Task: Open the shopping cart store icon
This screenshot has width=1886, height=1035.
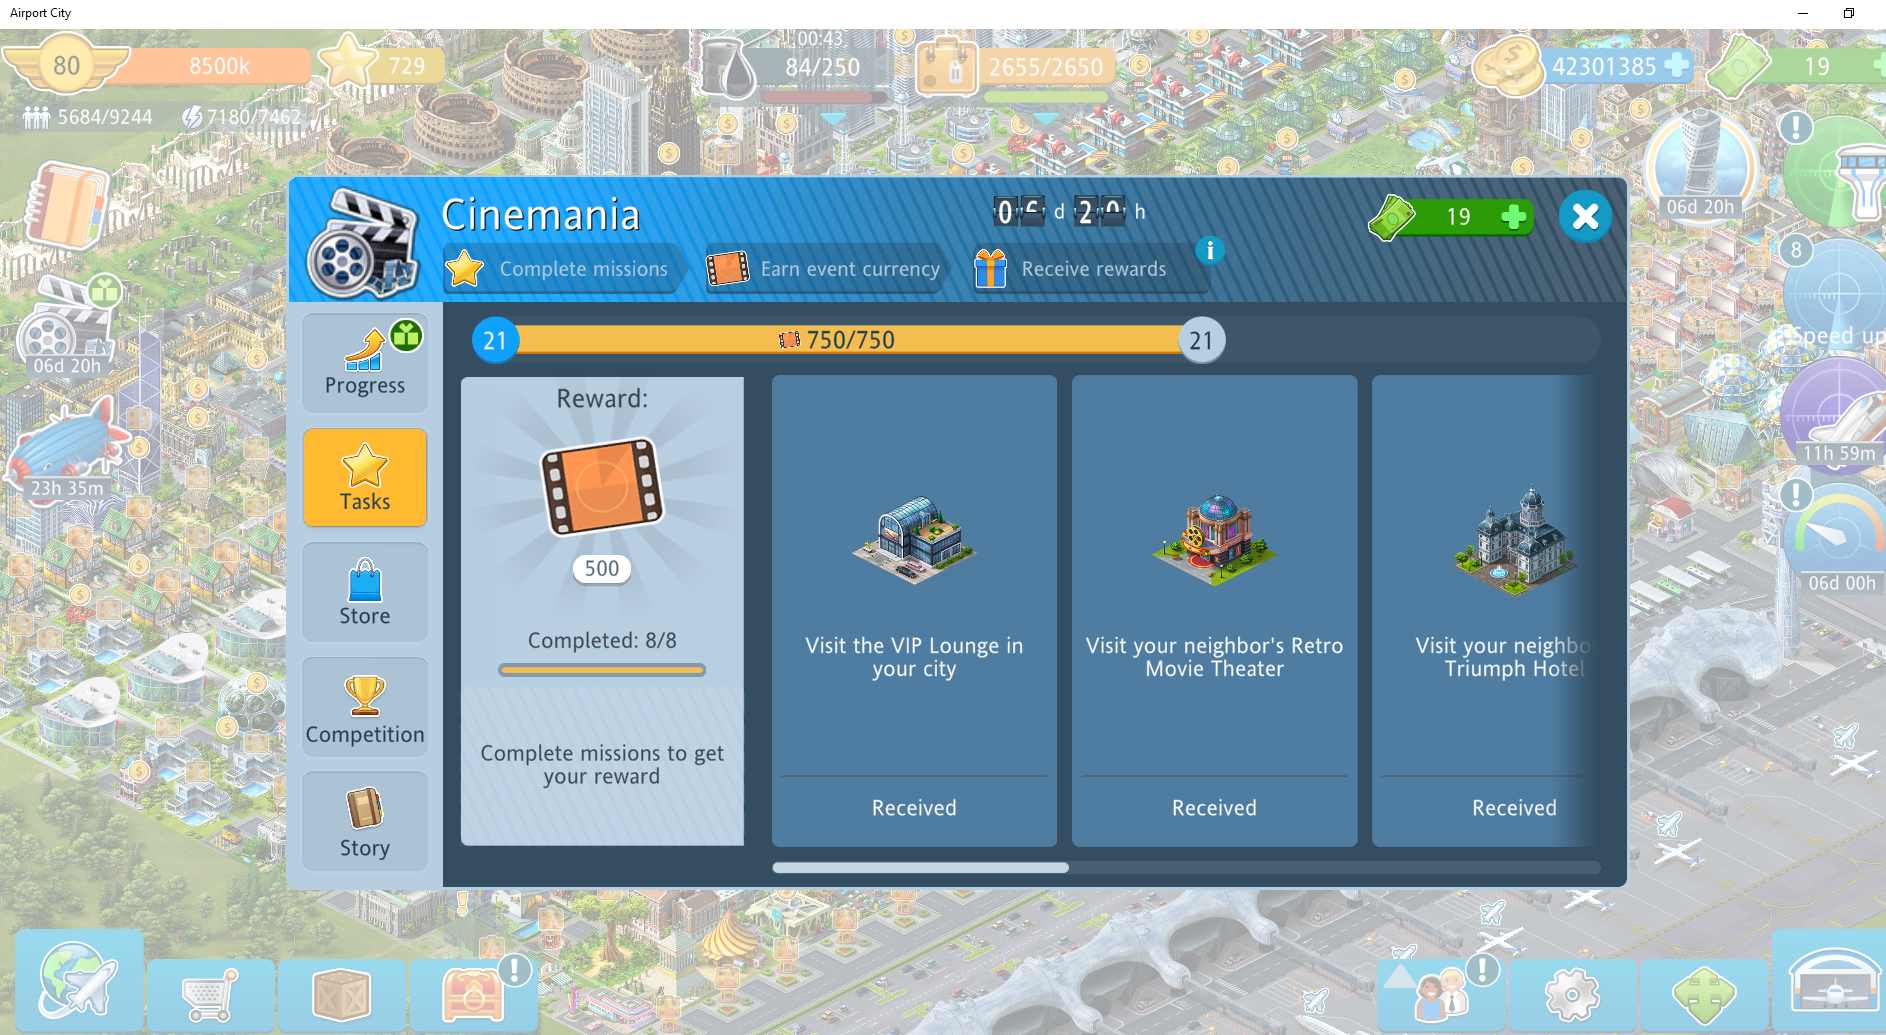Action: tap(210, 995)
